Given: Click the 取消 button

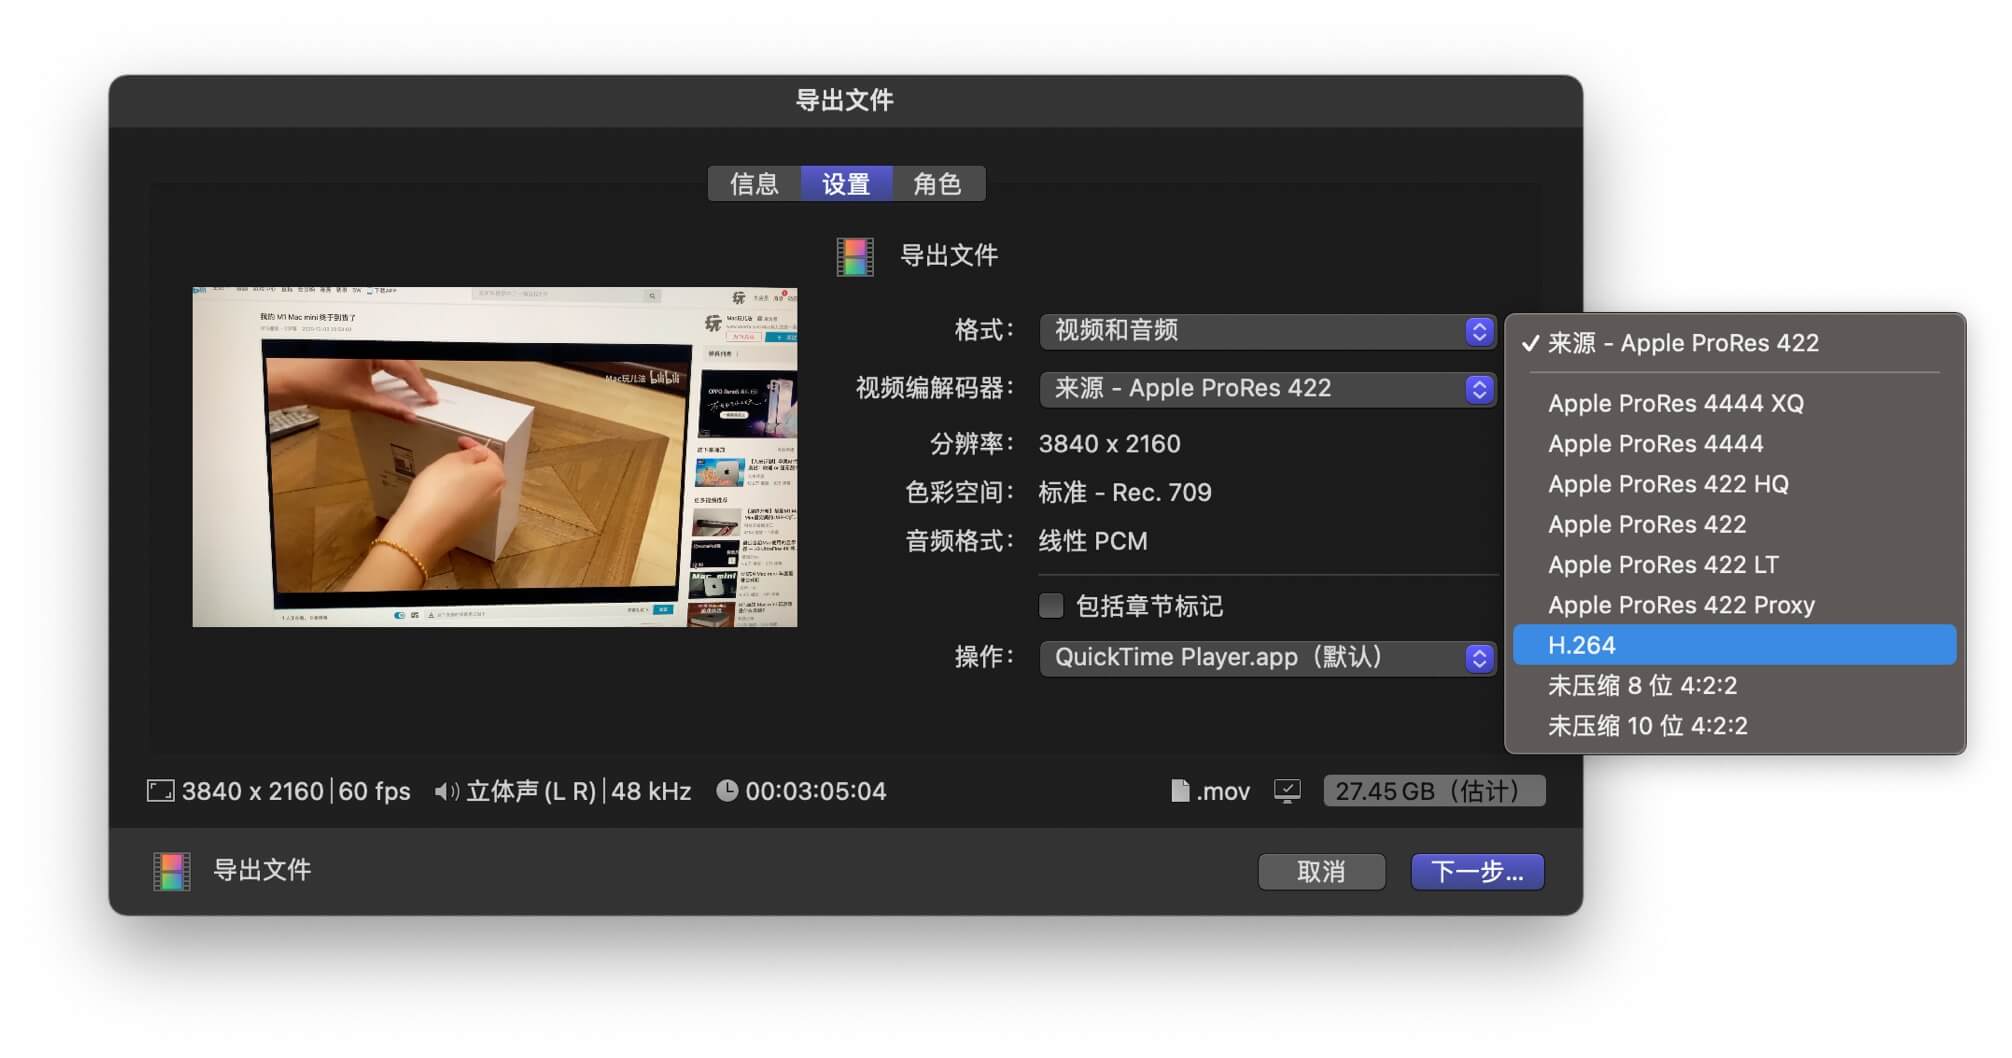Looking at the screenshot, I should (1321, 872).
